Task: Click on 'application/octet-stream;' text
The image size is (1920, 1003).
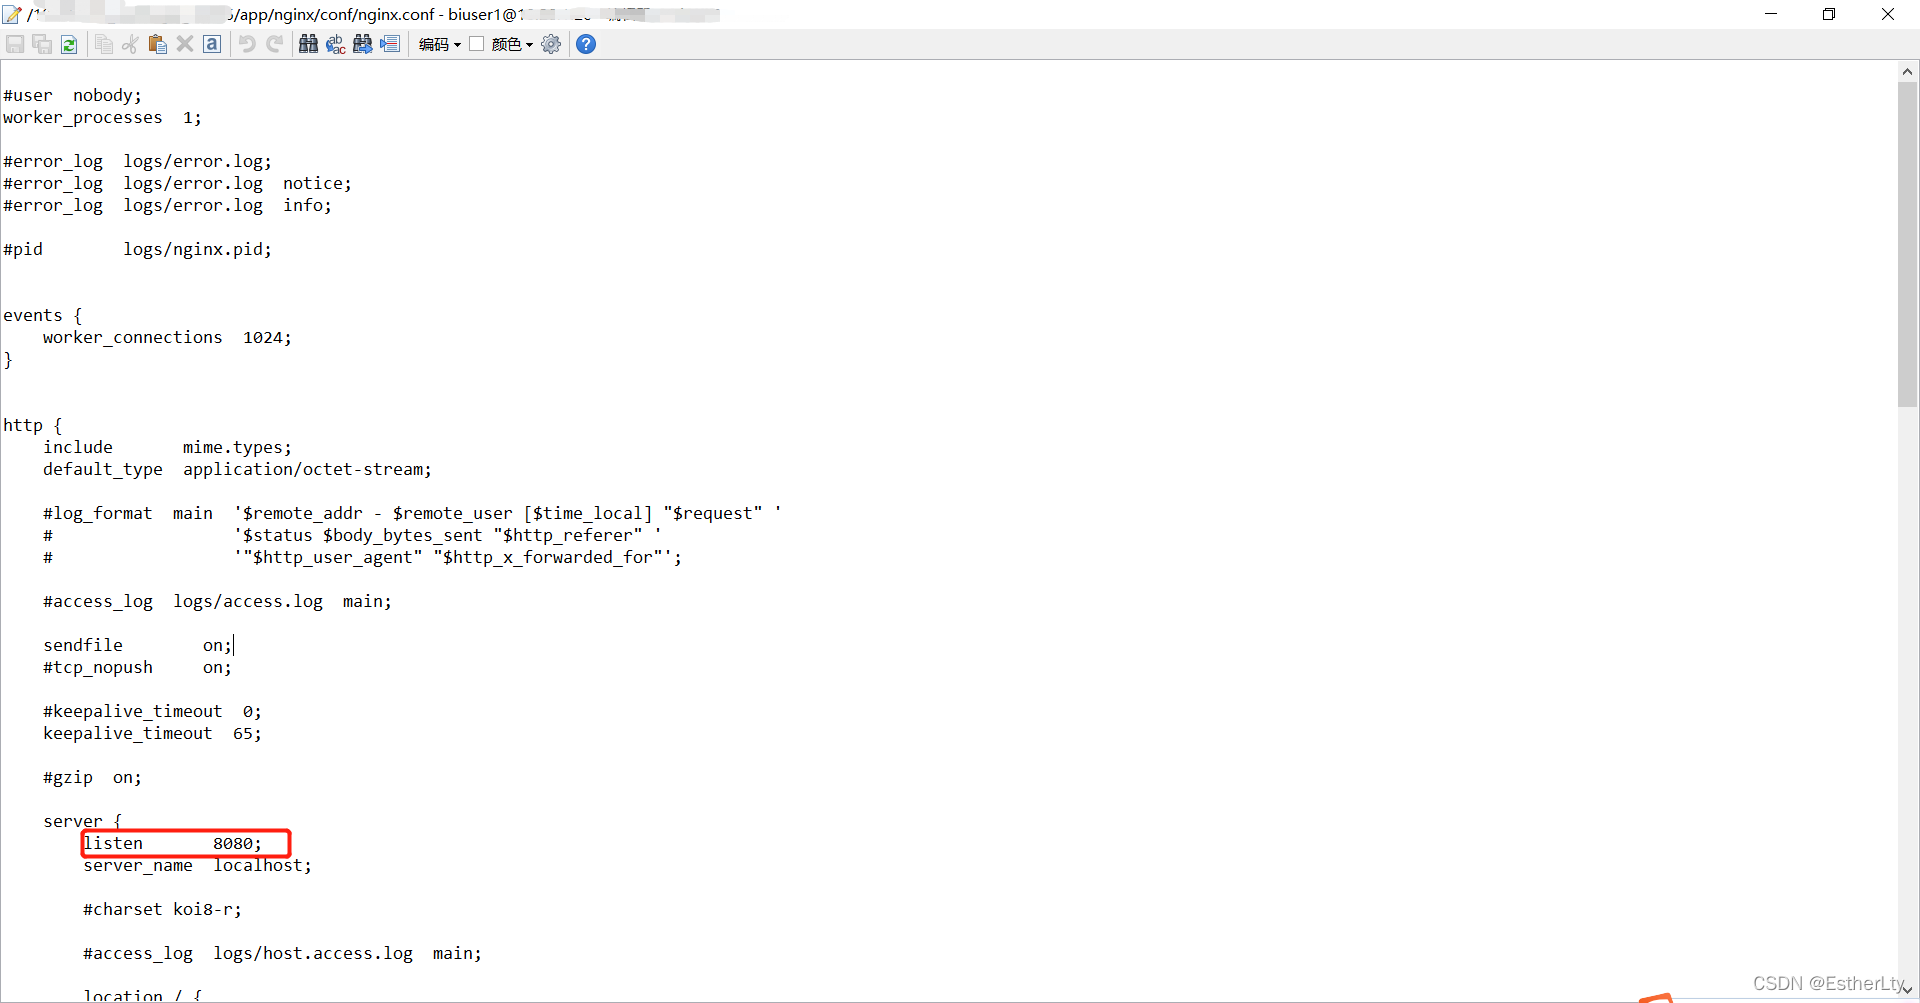Action: [x=307, y=470]
